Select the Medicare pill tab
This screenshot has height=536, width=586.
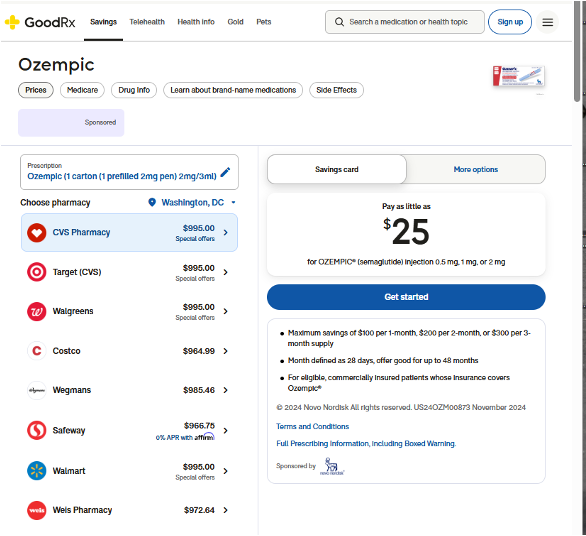pyautogui.click(x=82, y=90)
